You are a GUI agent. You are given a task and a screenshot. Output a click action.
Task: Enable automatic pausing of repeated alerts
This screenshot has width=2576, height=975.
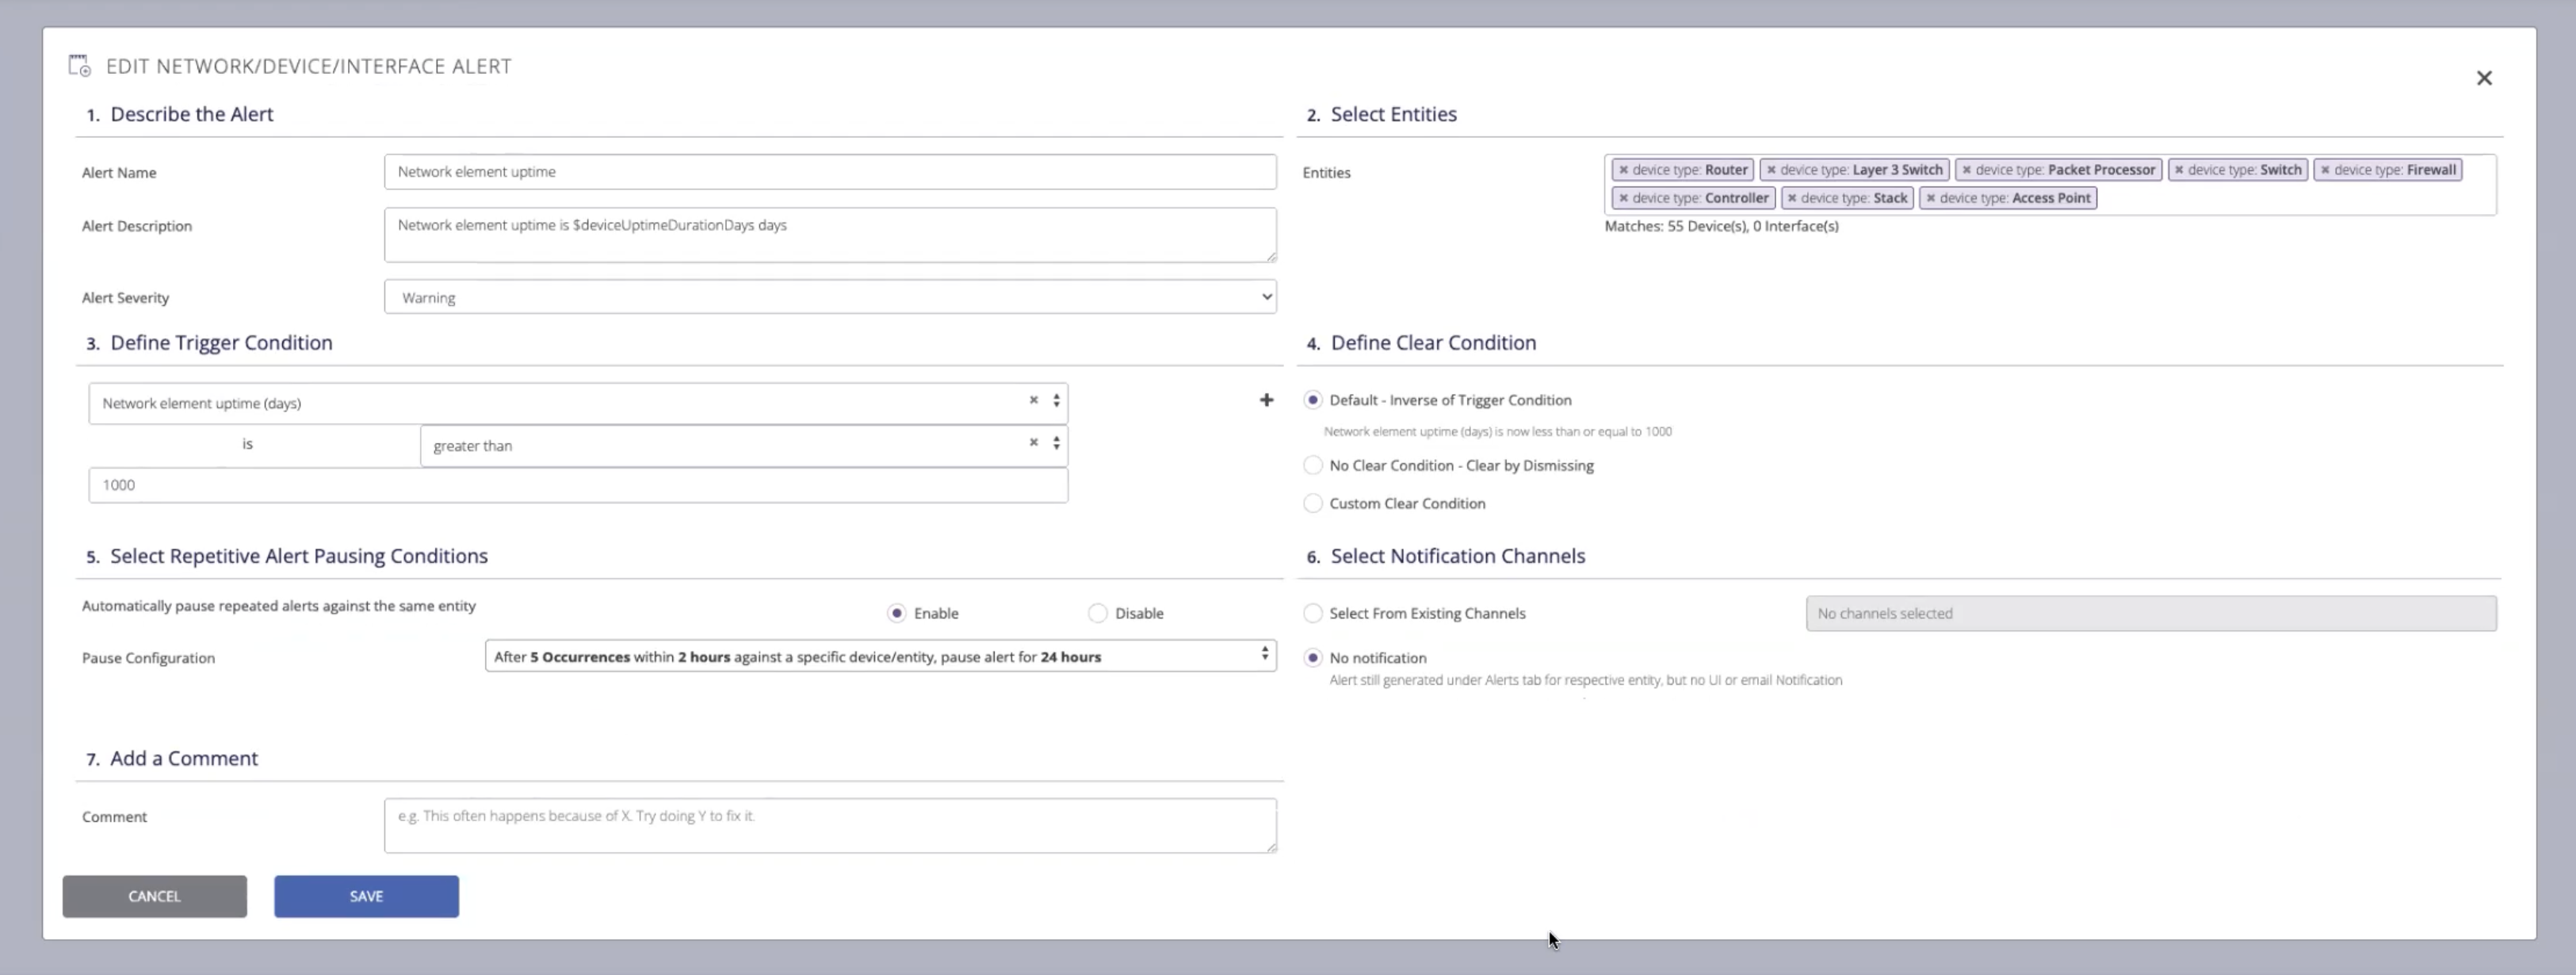tap(896, 613)
